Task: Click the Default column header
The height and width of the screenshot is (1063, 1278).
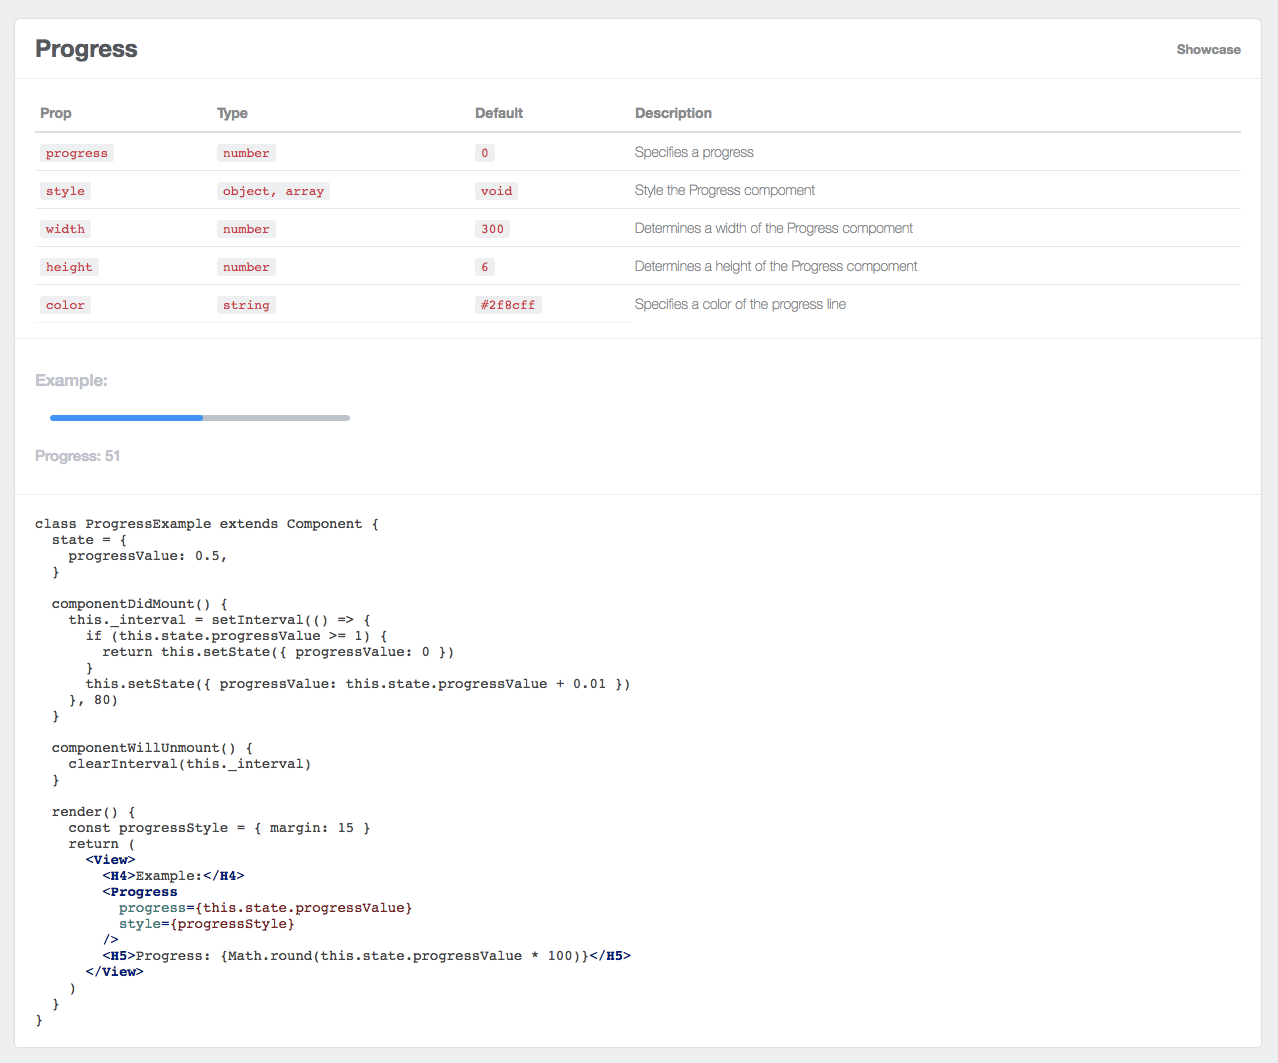Action: click(x=499, y=113)
